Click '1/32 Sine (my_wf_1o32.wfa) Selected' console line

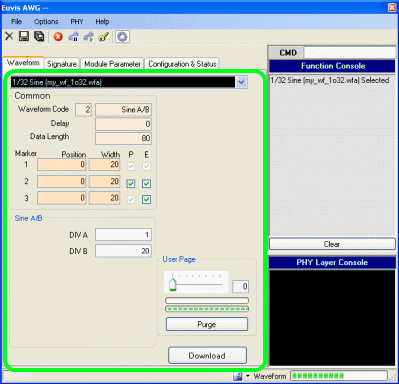[330, 80]
